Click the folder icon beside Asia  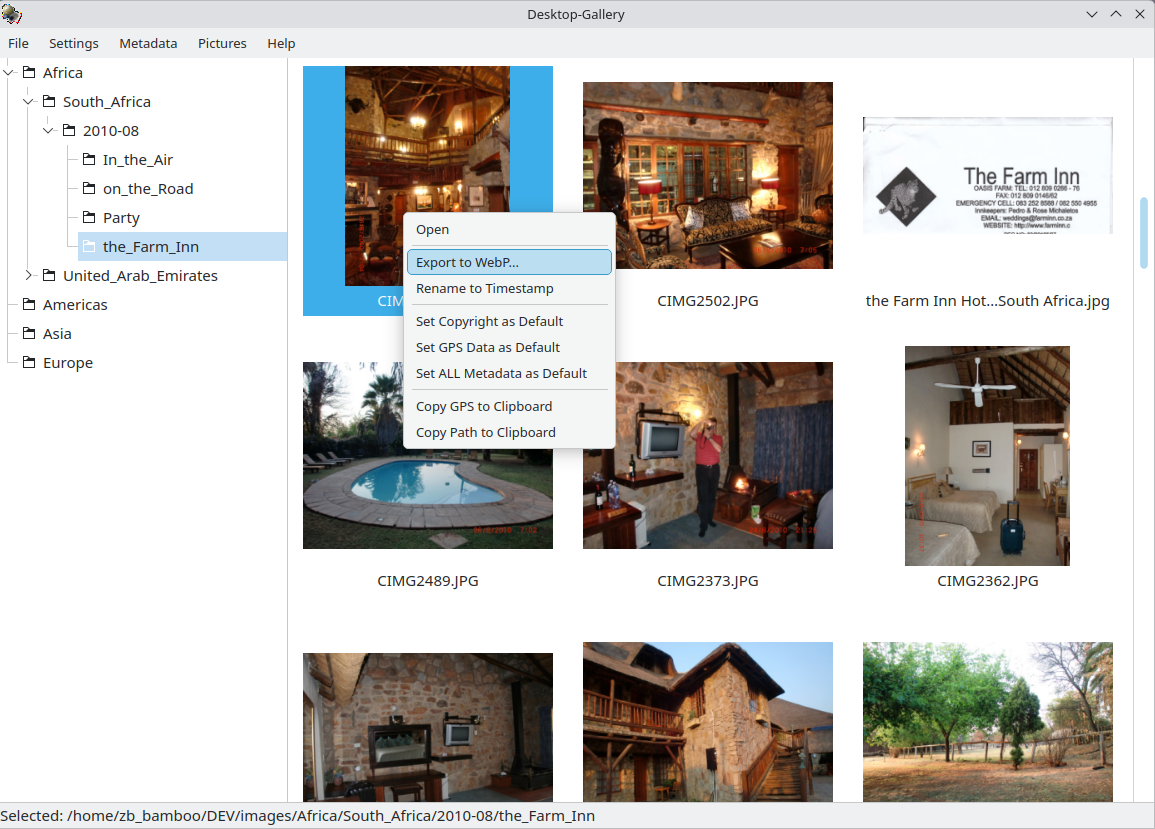click(x=30, y=333)
